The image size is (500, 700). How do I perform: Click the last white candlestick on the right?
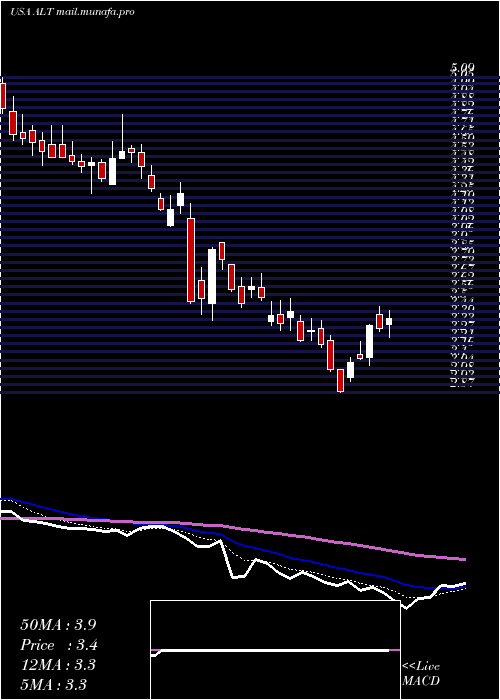(x=389, y=321)
